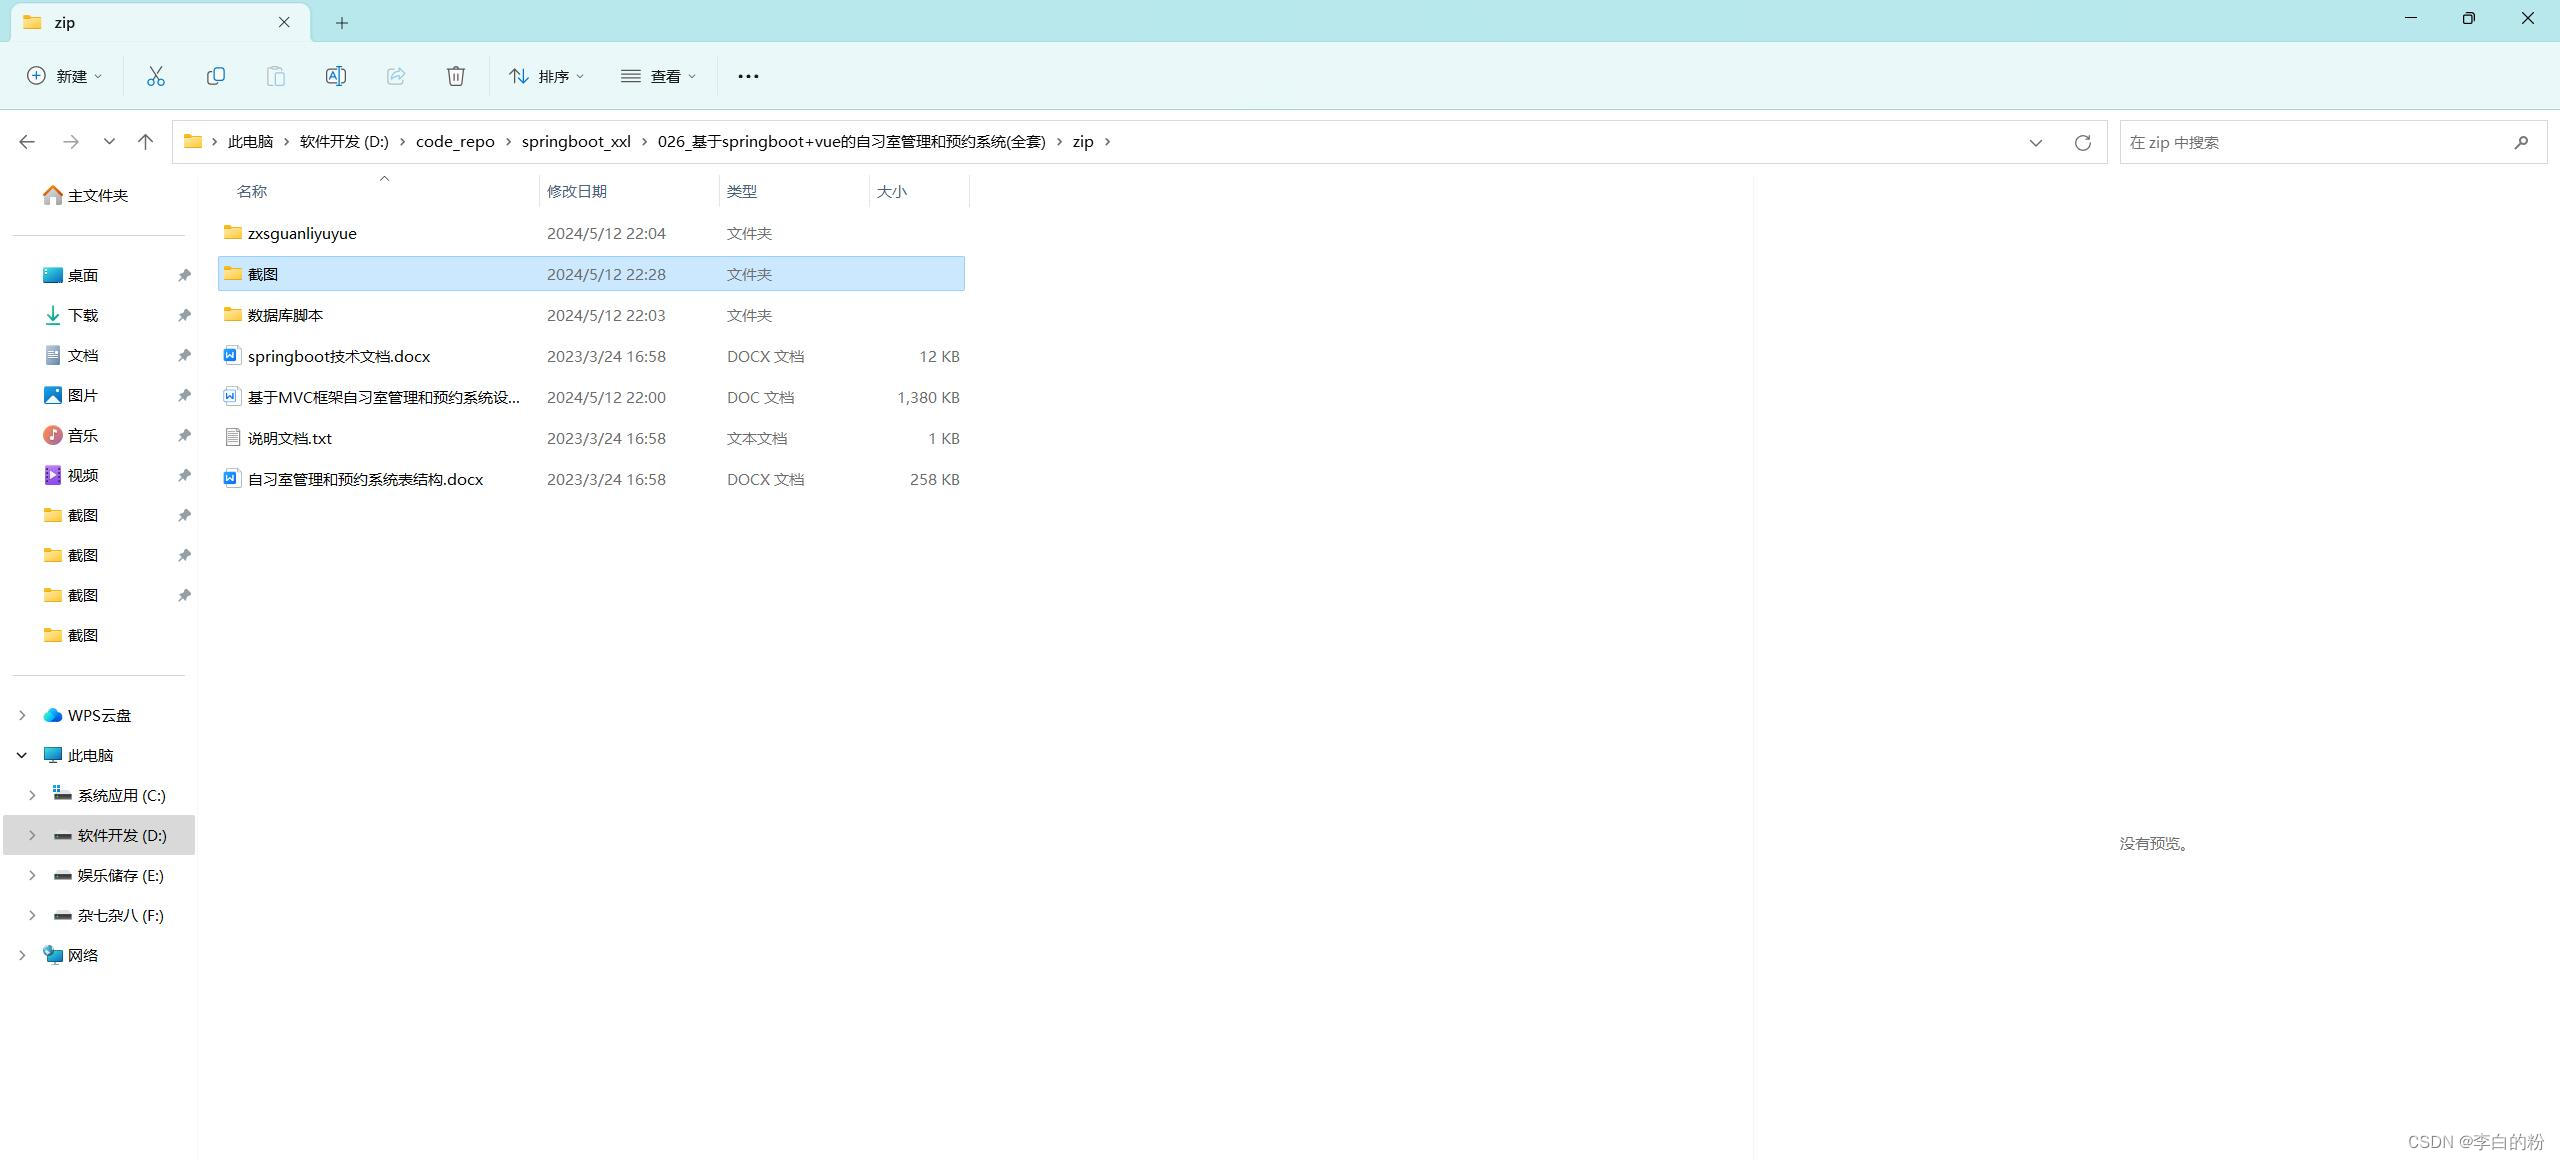Open the 新建 (New) dropdown
2560x1160 pixels.
[x=65, y=76]
